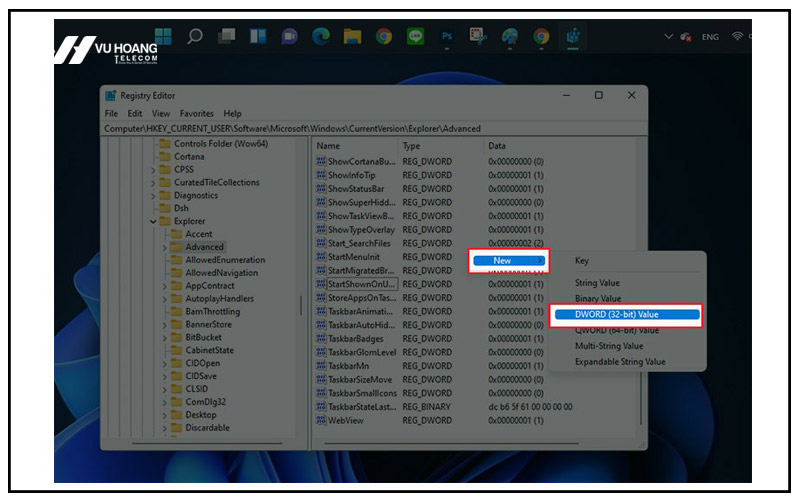Collapse the Explorer tree key
Viewport: 800px width, 500px height.
pos(153,221)
